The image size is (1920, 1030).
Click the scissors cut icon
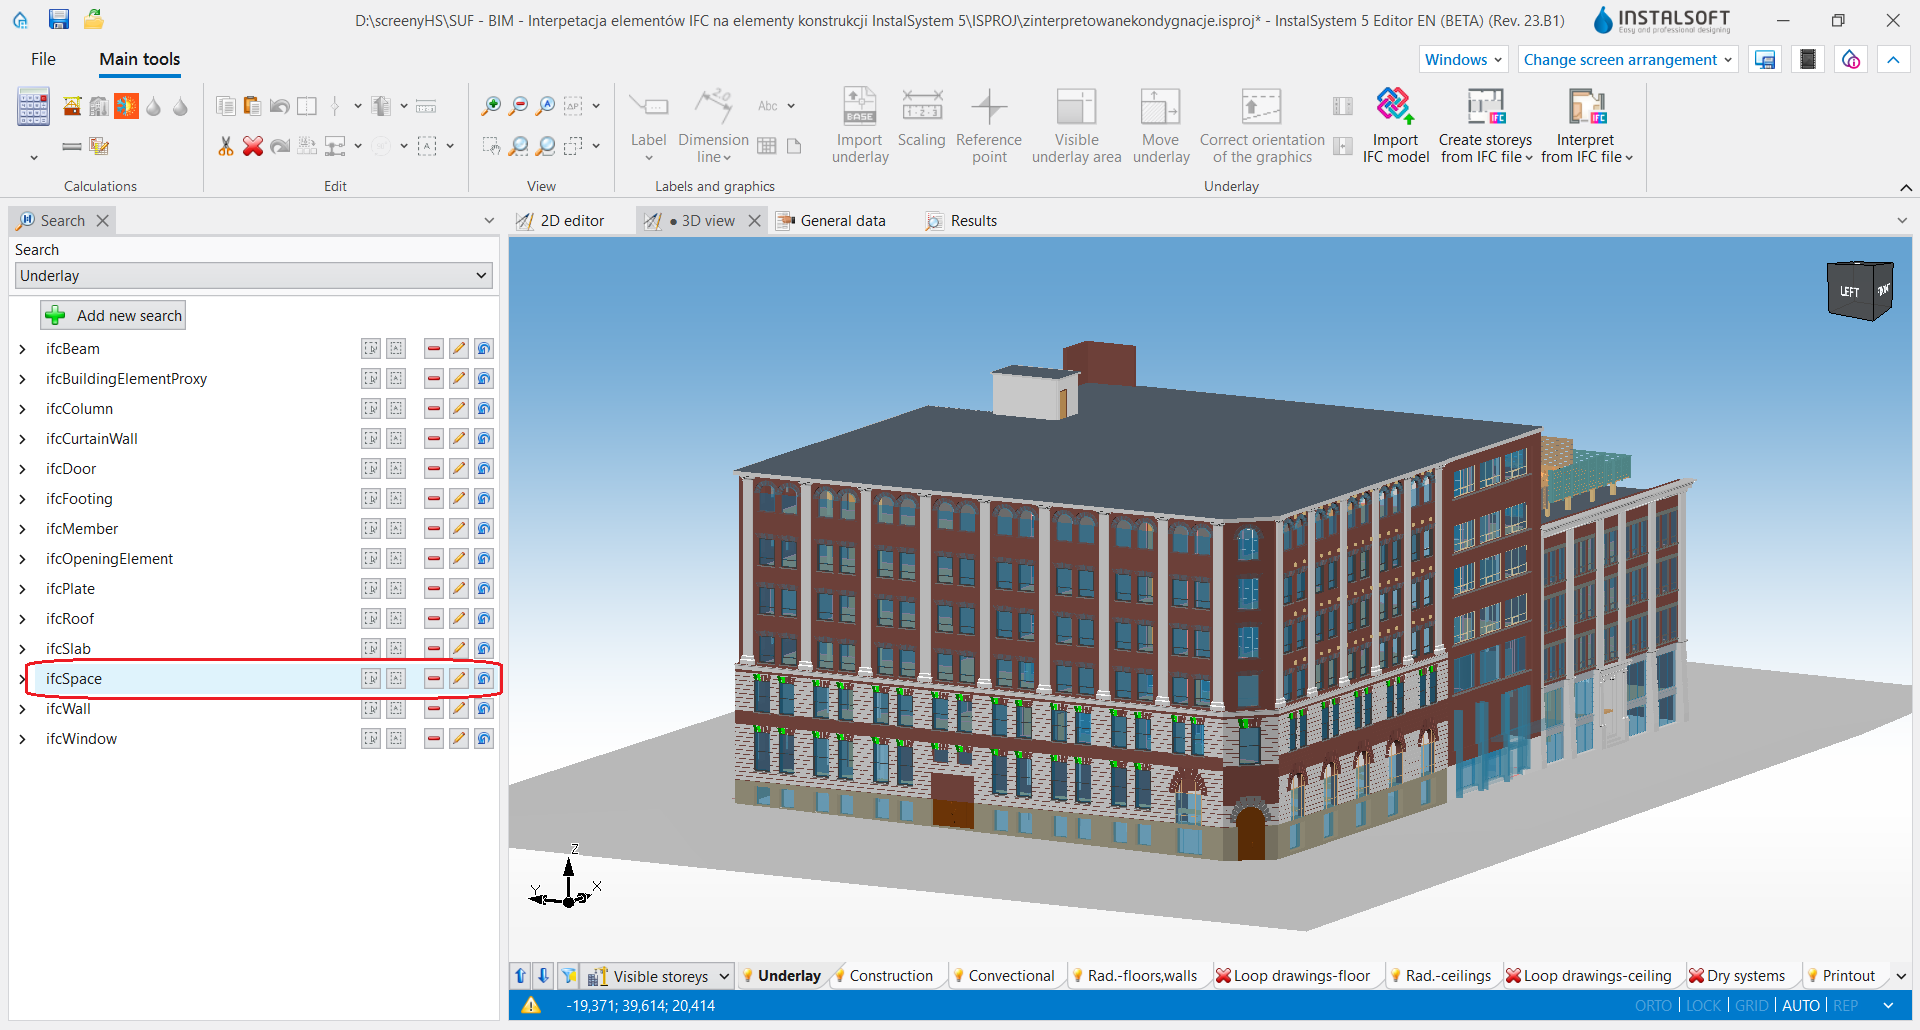coord(226,147)
